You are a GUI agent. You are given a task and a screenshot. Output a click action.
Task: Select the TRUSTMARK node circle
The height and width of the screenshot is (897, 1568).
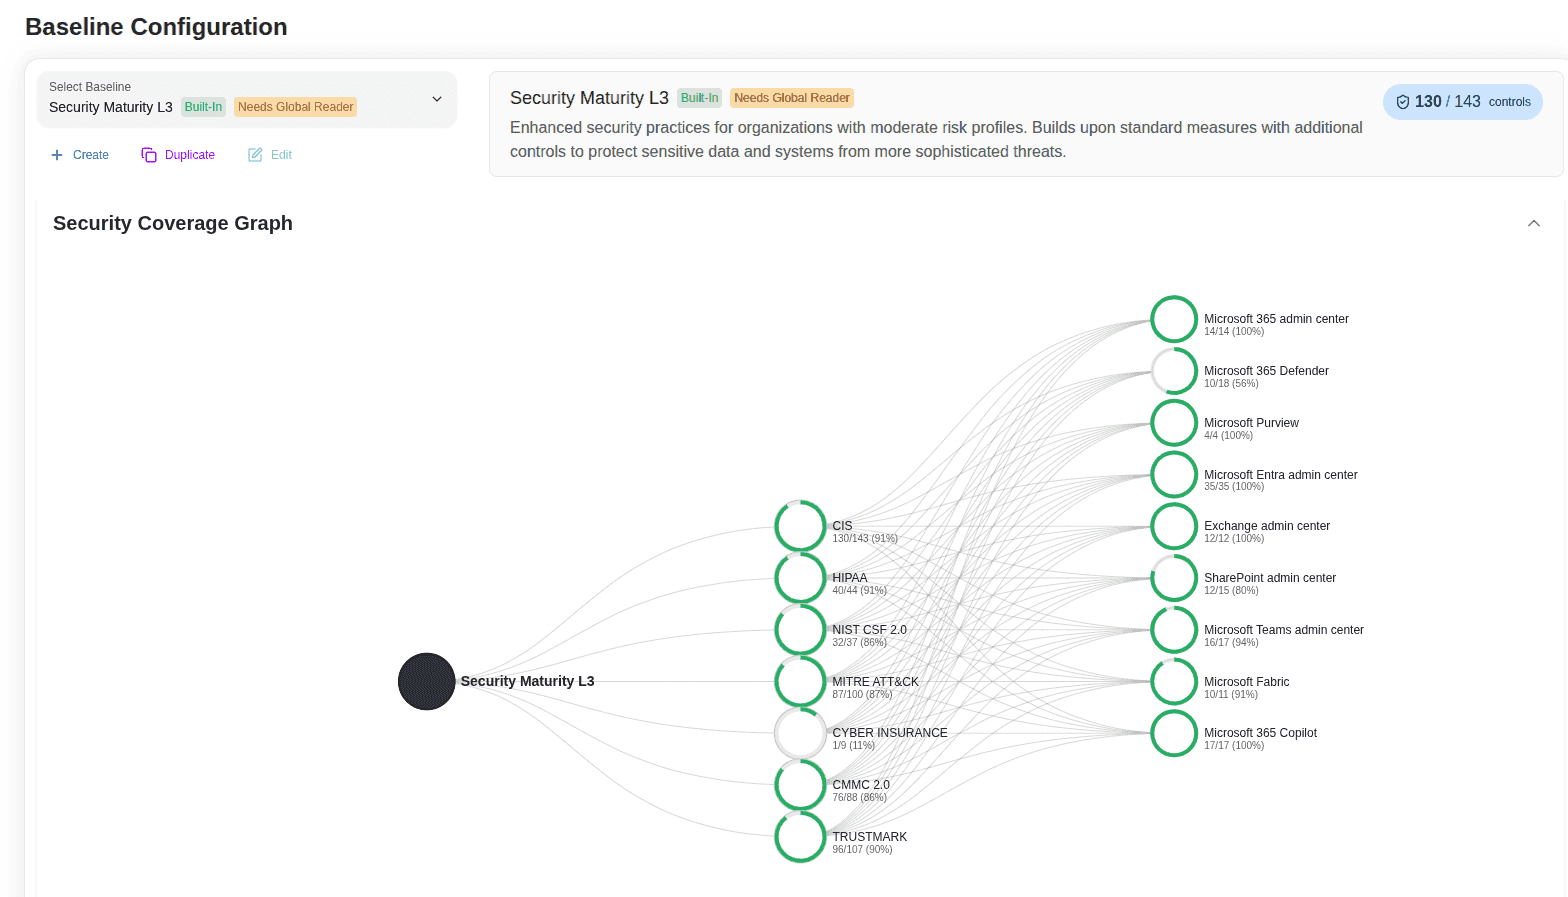tap(800, 837)
